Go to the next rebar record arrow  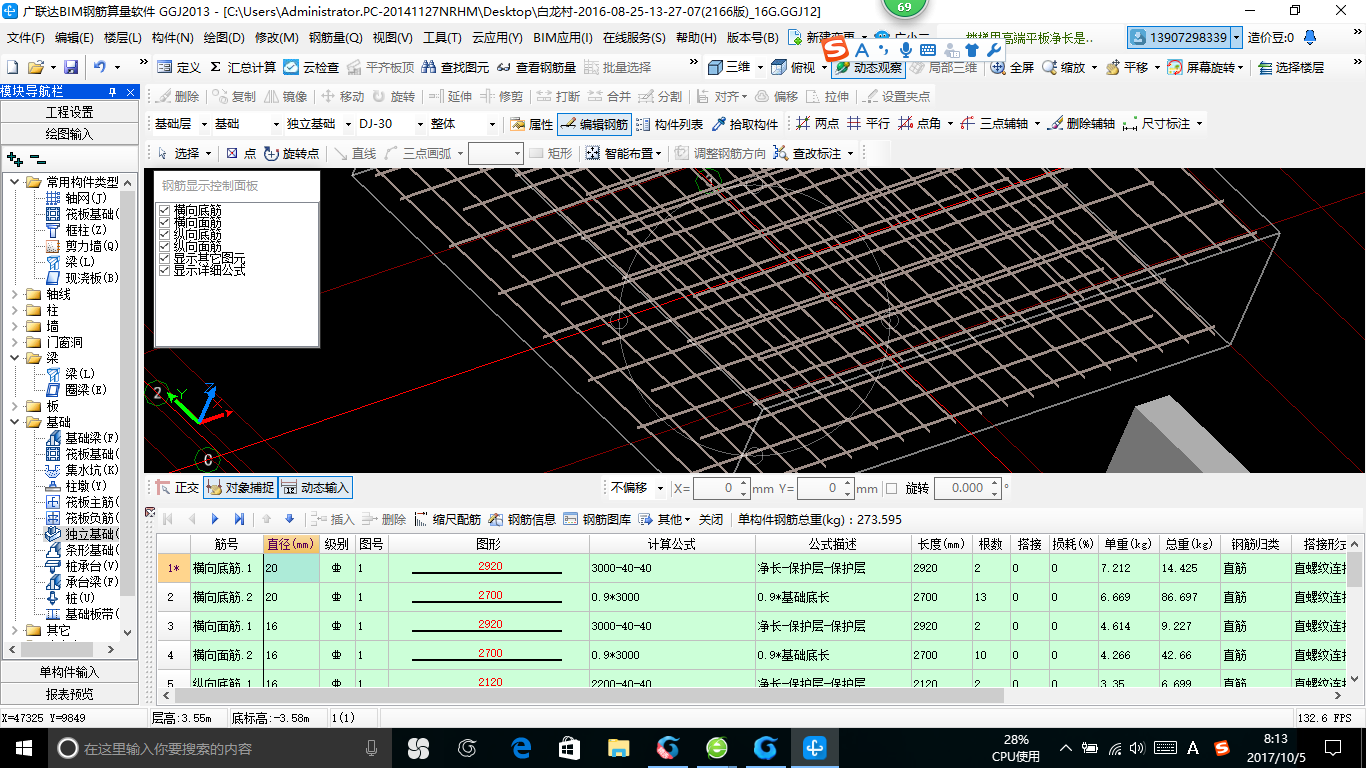[215, 519]
